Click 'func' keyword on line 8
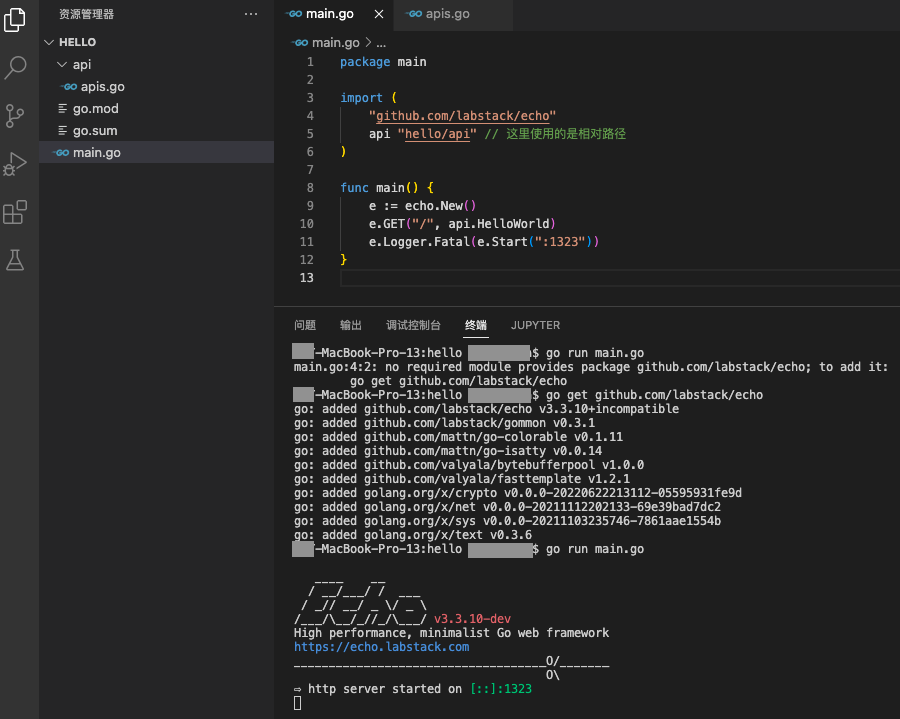Image resolution: width=900 pixels, height=719 pixels. pos(354,188)
